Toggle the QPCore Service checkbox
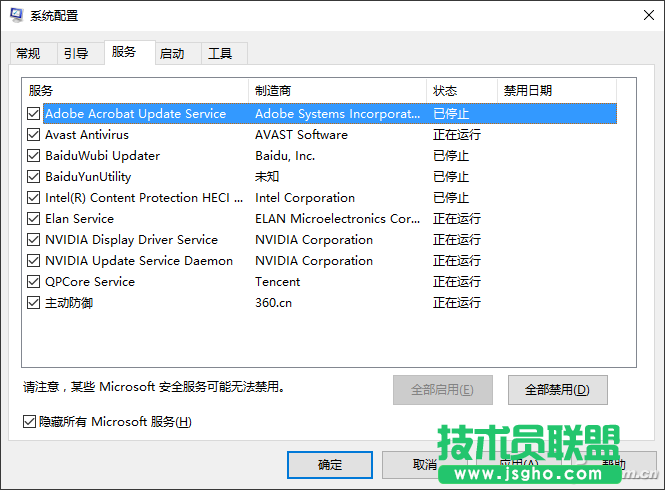The image size is (665, 490). (35, 282)
